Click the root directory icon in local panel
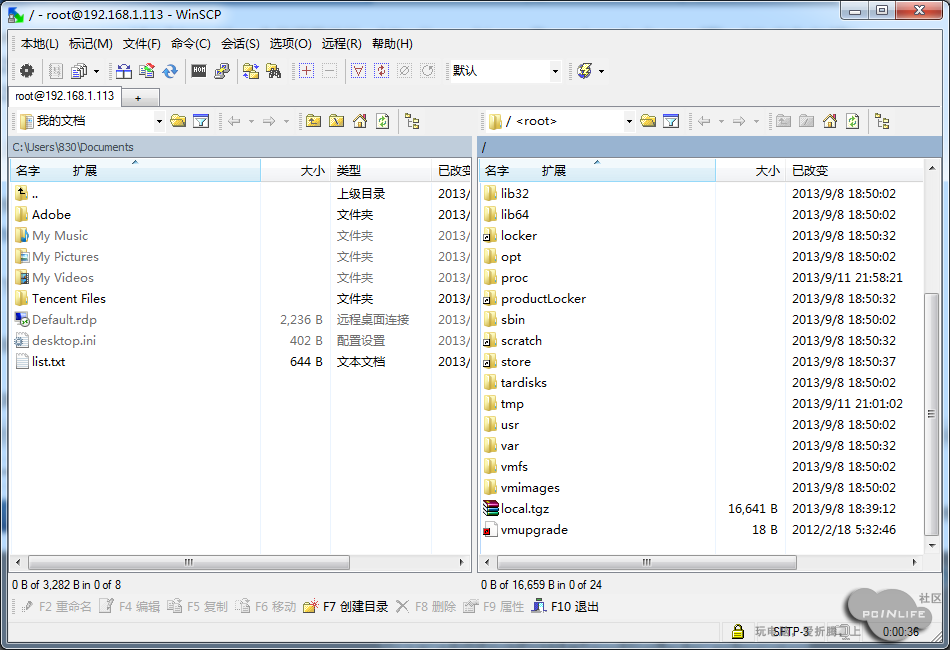The height and width of the screenshot is (650, 950). click(x=336, y=121)
